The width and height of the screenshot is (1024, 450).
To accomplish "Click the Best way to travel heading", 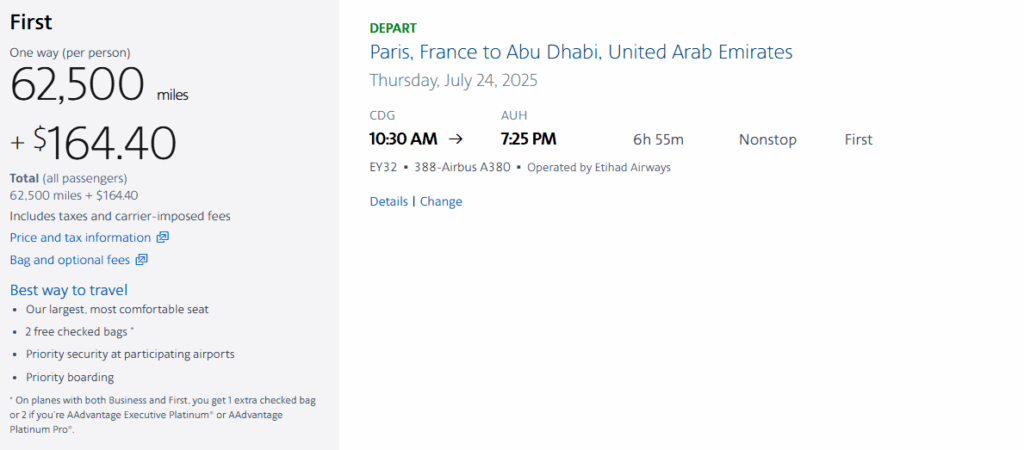I will click(x=69, y=290).
